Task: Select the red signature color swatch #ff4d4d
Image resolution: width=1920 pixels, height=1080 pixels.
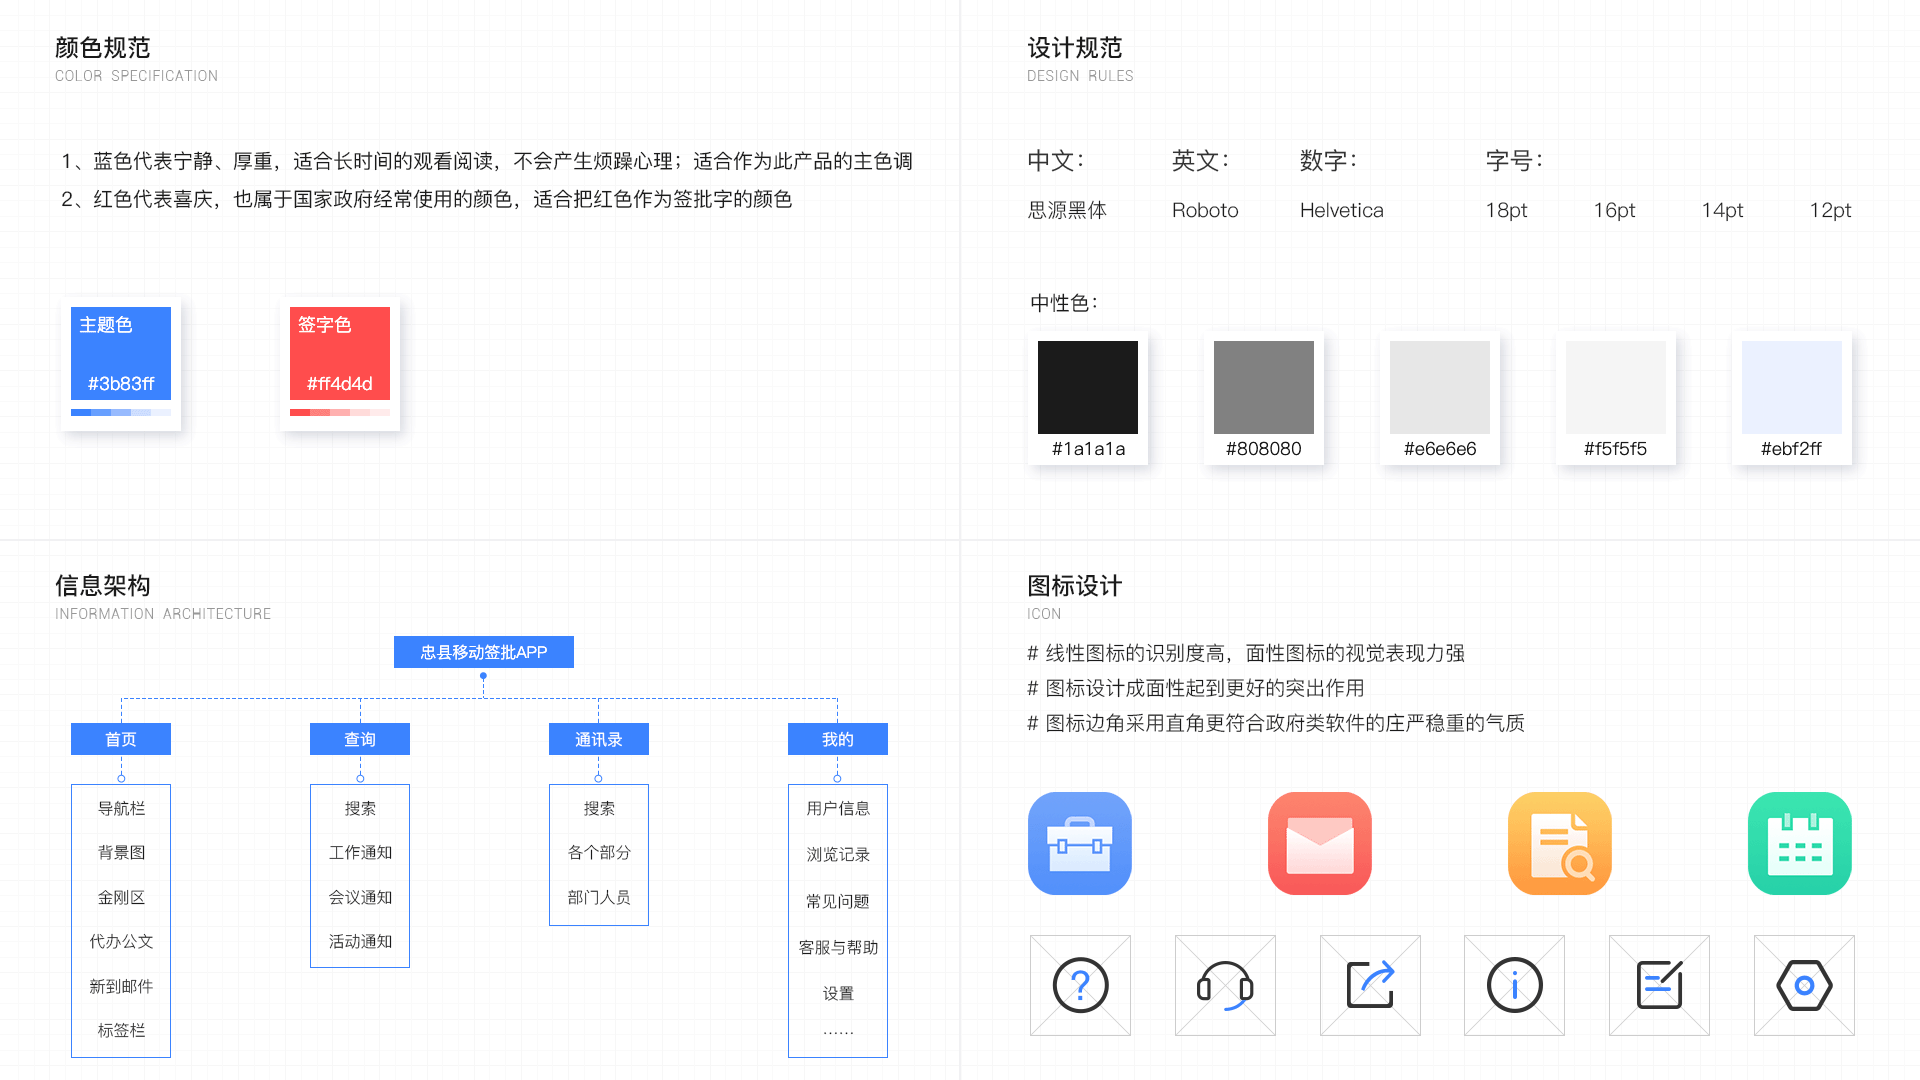Action: coord(340,354)
